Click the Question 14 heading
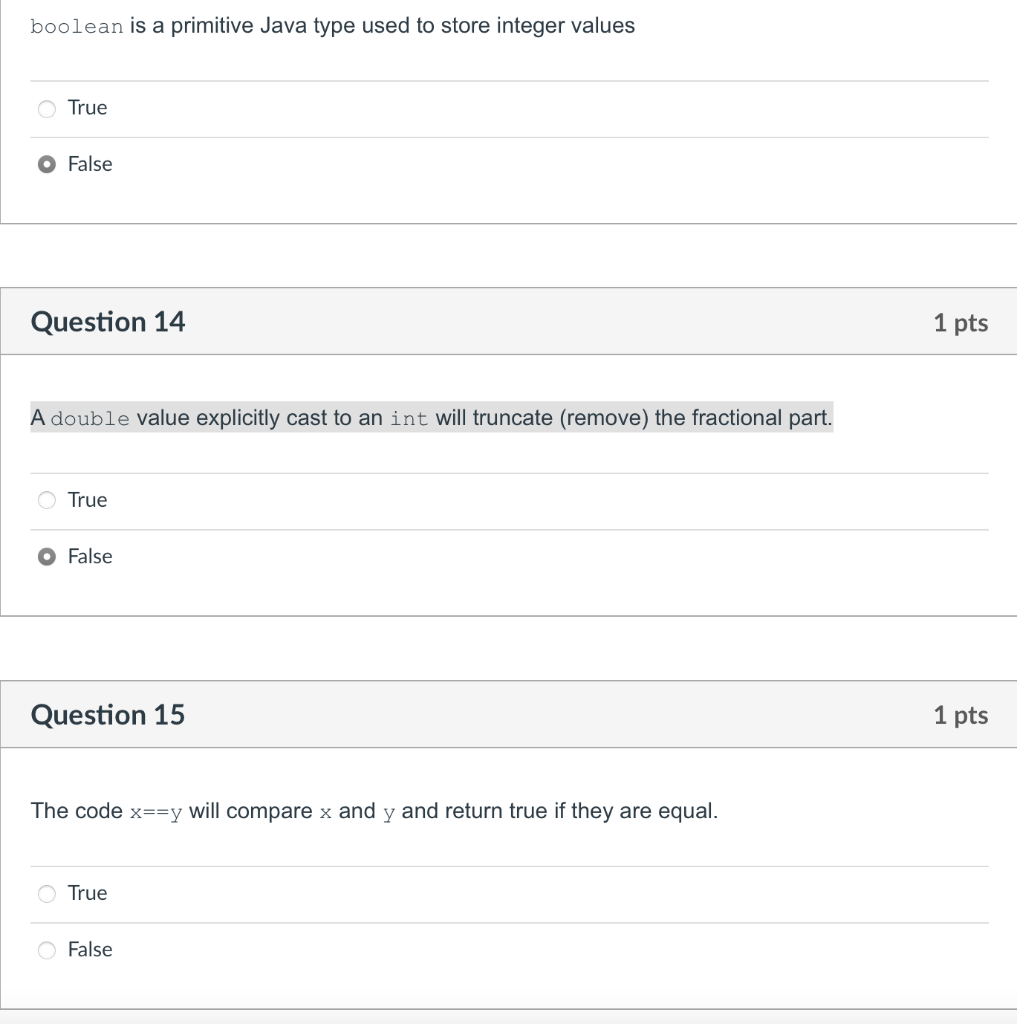 coord(108,322)
